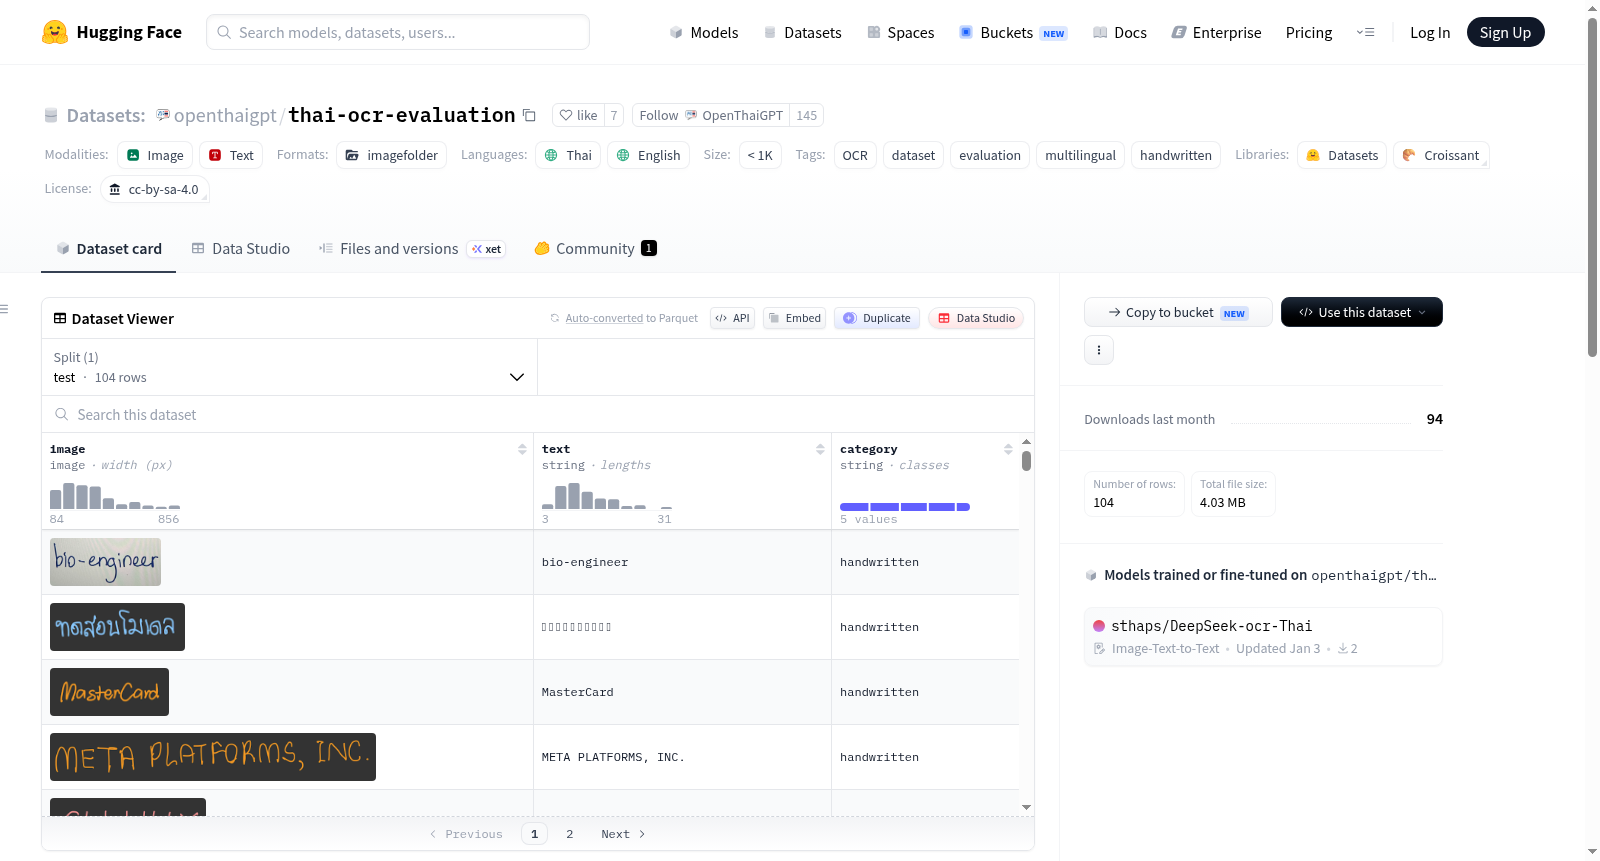
Task: Click the API code button
Action: (x=732, y=318)
